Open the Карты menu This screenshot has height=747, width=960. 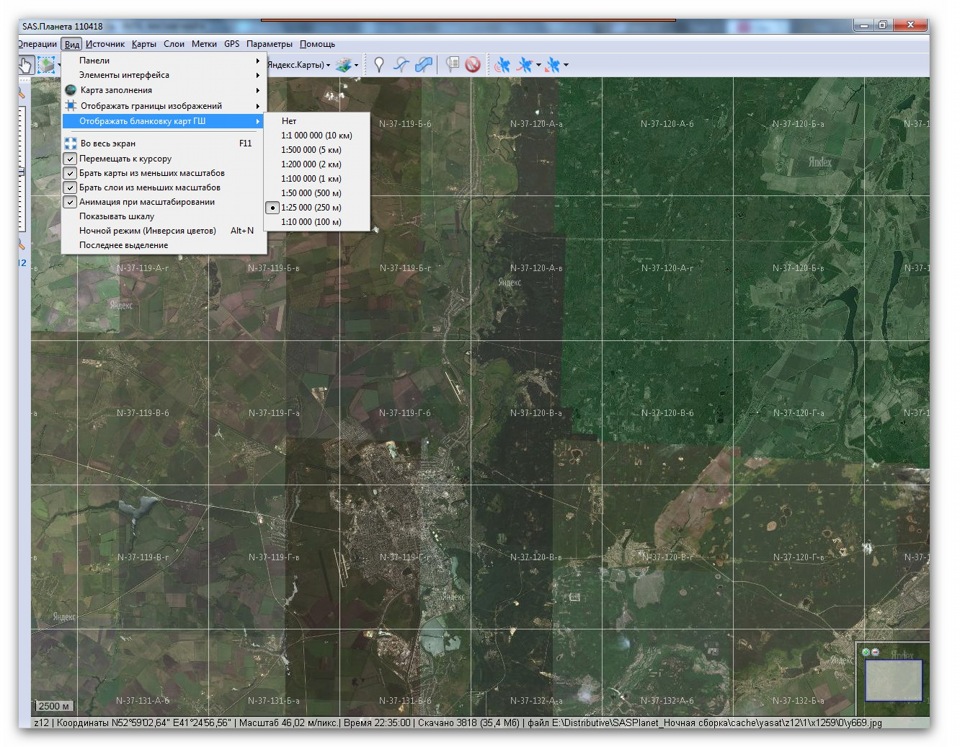[x=144, y=44]
